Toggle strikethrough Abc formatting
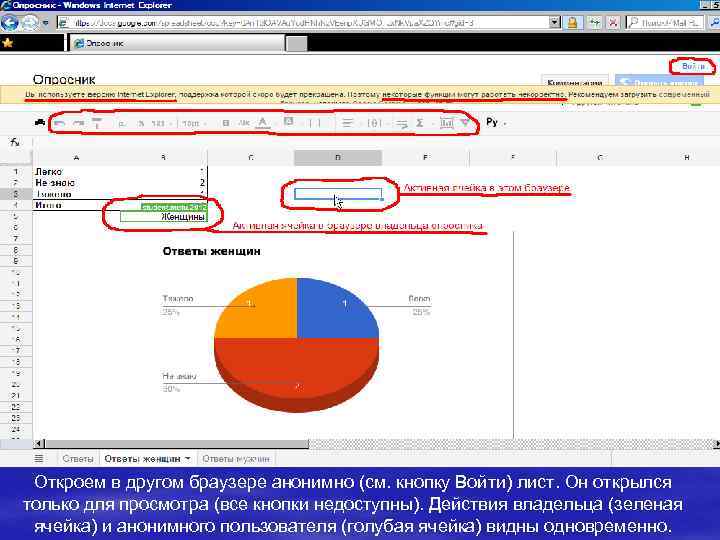 pyautogui.click(x=244, y=123)
